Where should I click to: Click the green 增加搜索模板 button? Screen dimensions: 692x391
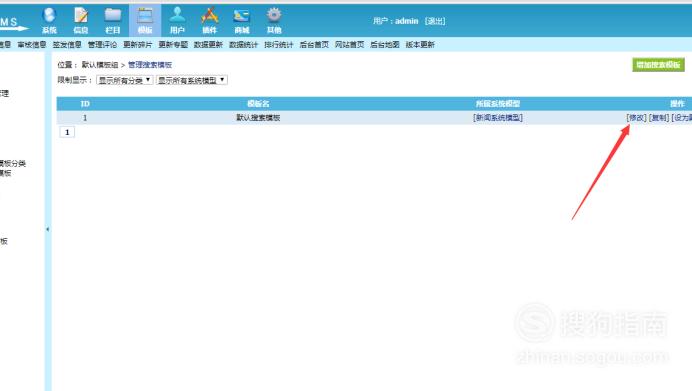[x=658, y=65]
